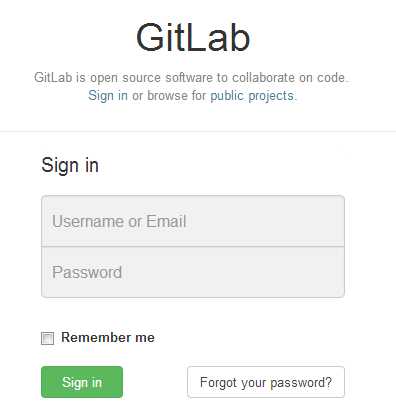Click the "or browse for" tagline text
Image resolution: width=396 pixels, height=411 pixels.
tap(169, 96)
